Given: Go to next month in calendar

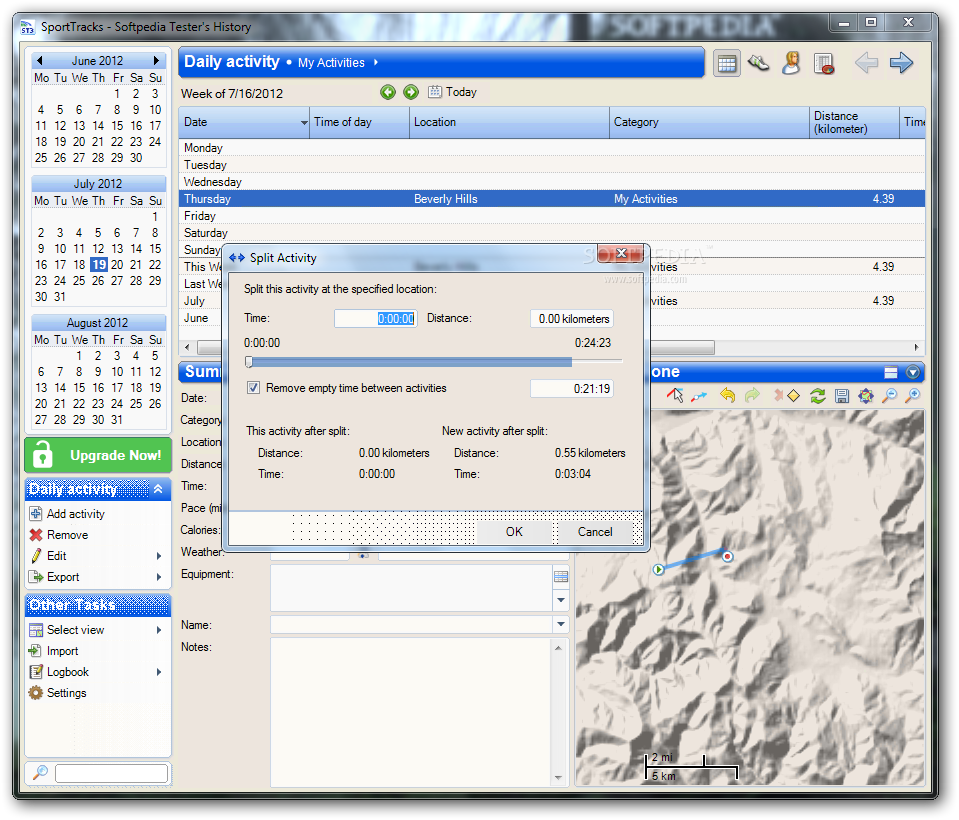Looking at the screenshot, I should coord(156,61).
